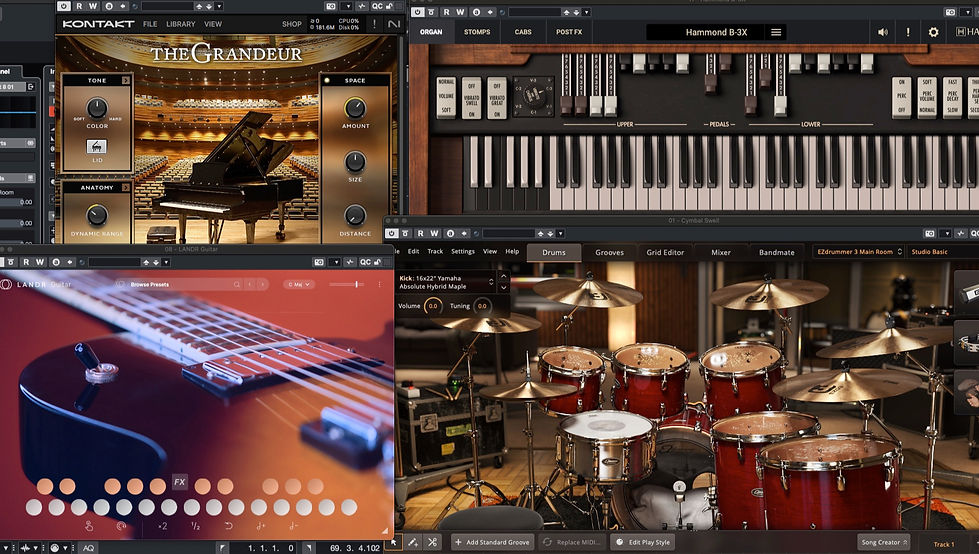The image size is (979, 554).
Task: Click the Color knob in The Grandeur Tone panel
Action: (97, 108)
